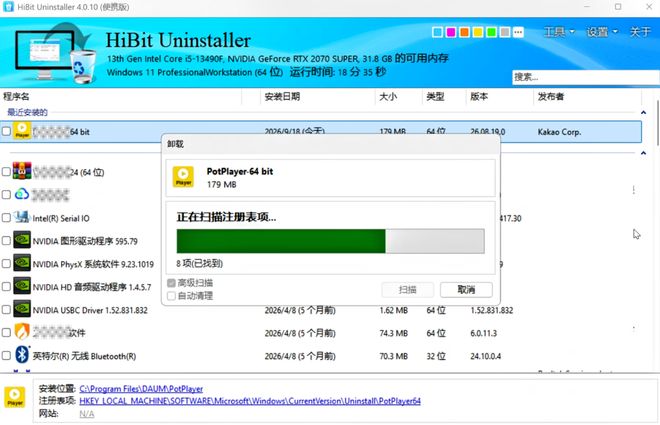This screenshot has width=660, height=425.
Task: Click the 8 项(已找到) status text
Action: click(200, 263)
